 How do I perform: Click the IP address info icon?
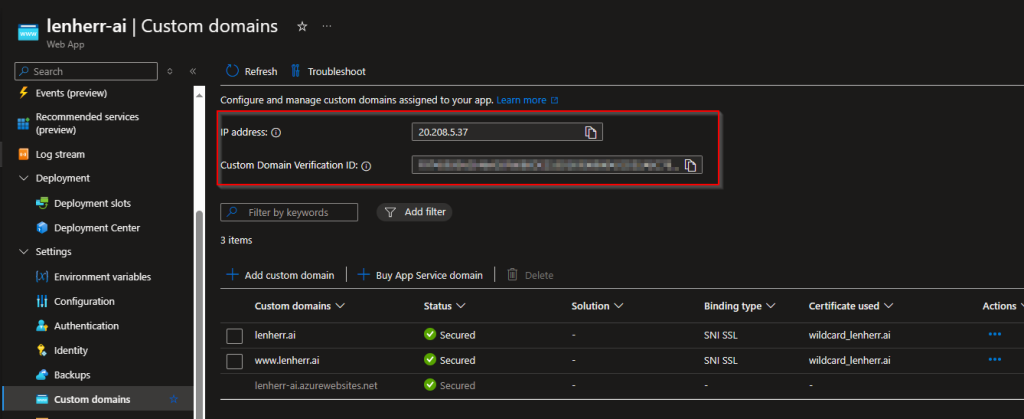(276, 132)
